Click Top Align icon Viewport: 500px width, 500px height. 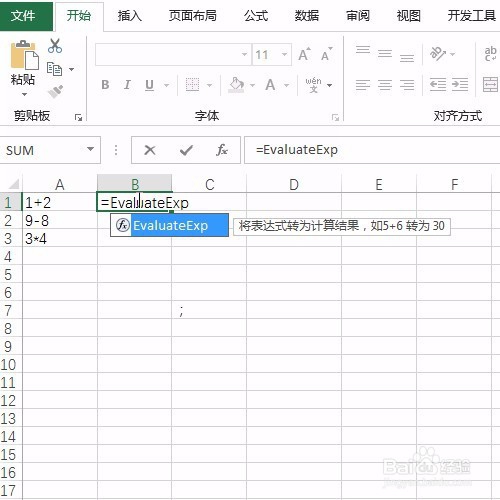pyautogui.click(x=363, y=50)
